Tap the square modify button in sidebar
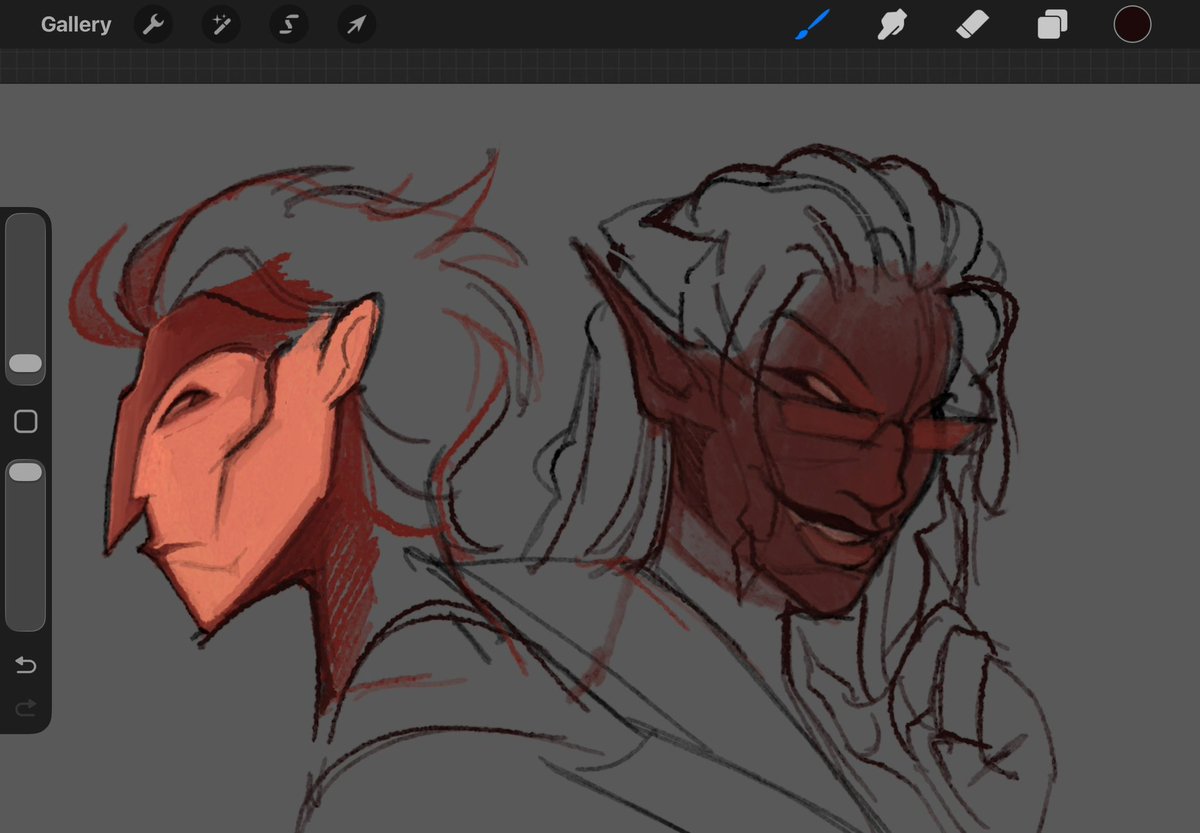This screenshot has height=833, width=1200. 26,421
